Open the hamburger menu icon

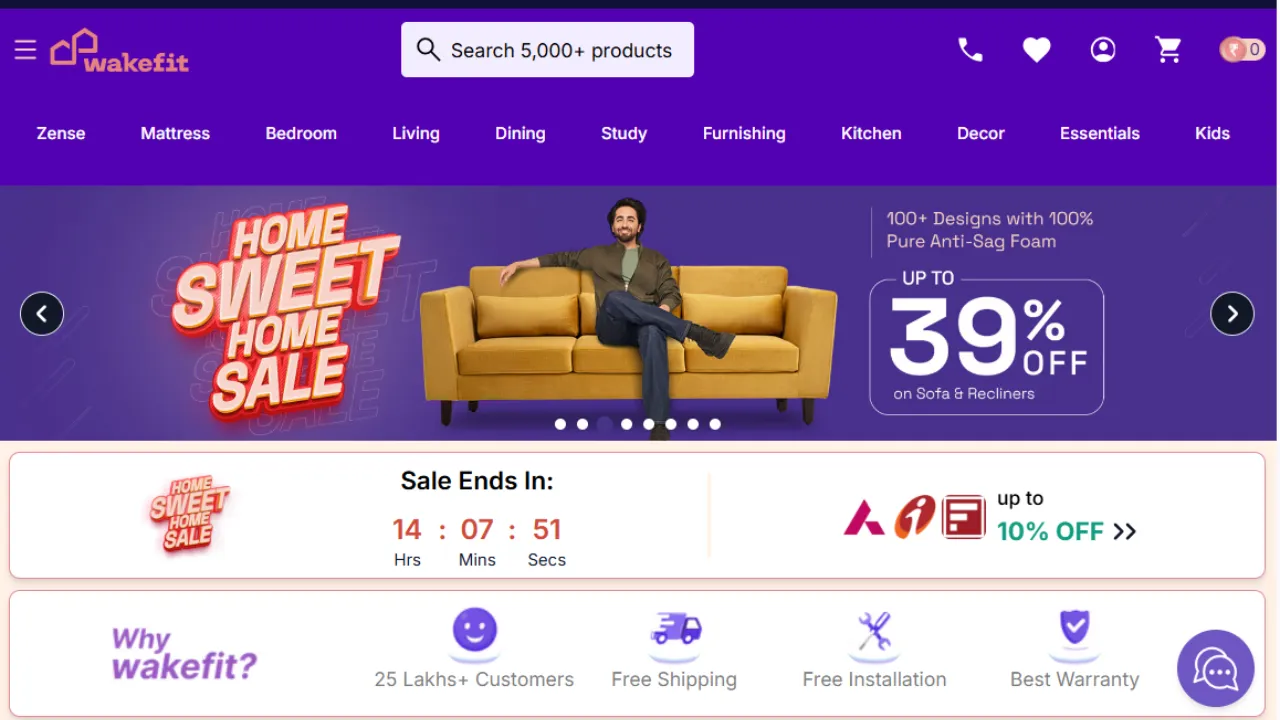pos(25,50)
